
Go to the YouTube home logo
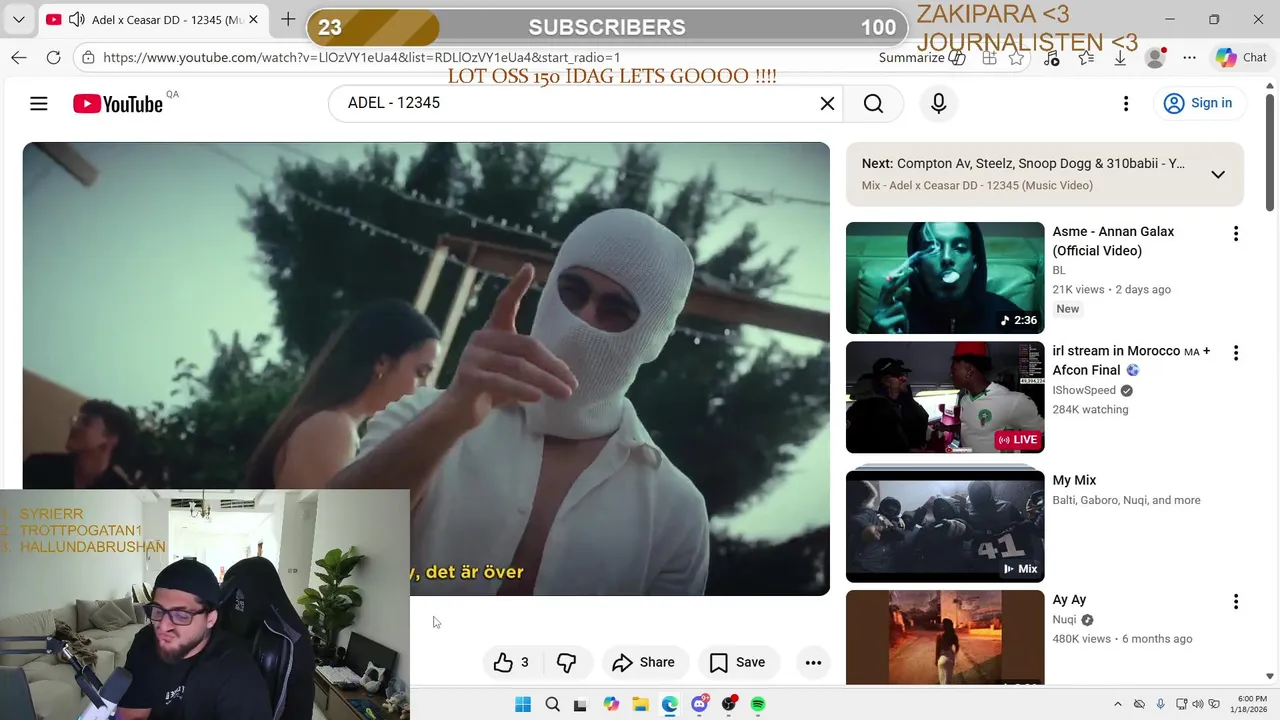point(118,104)
